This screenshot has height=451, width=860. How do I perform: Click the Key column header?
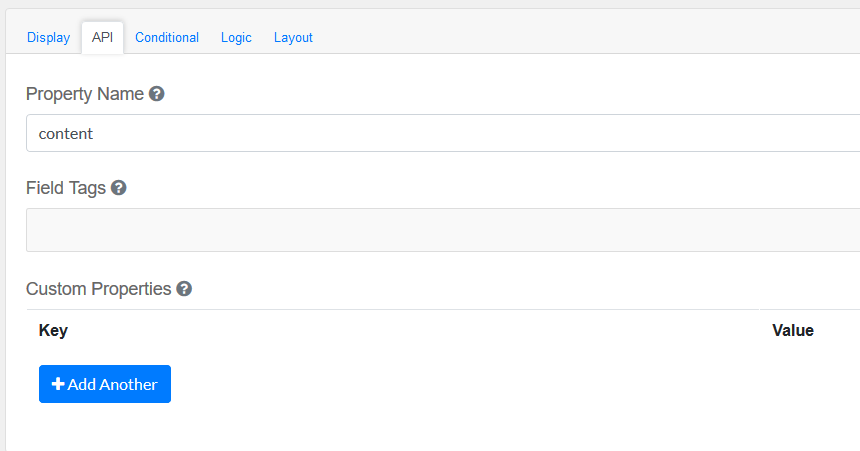click(53, 330)
